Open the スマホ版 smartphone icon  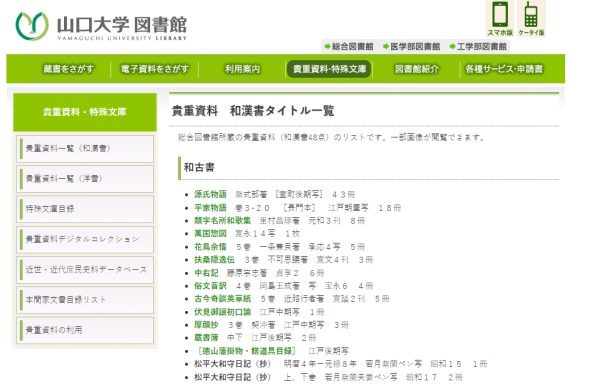[500, 19]
